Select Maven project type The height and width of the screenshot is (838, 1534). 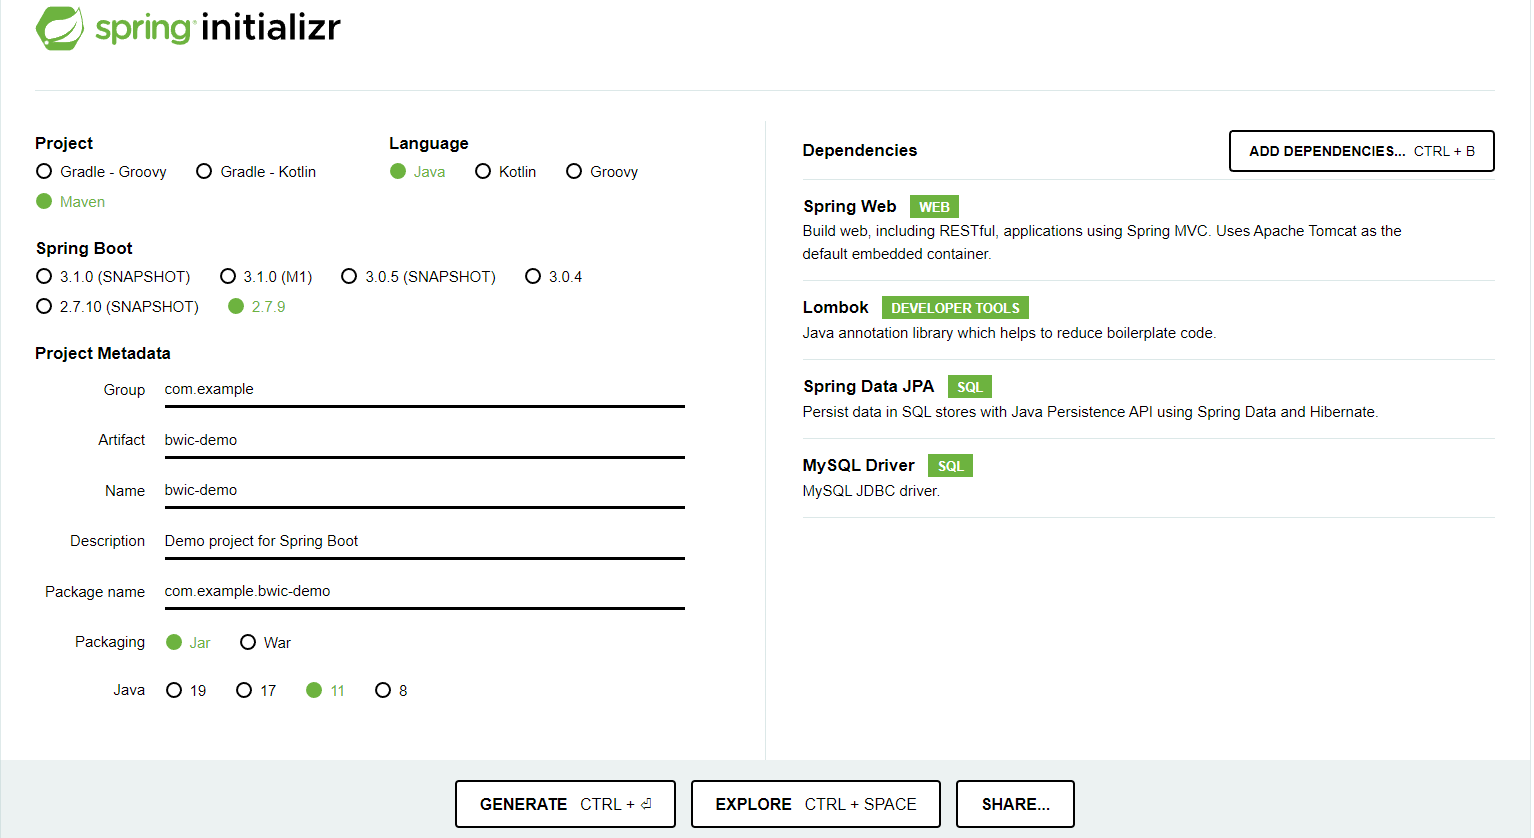[x=70, y=202]
